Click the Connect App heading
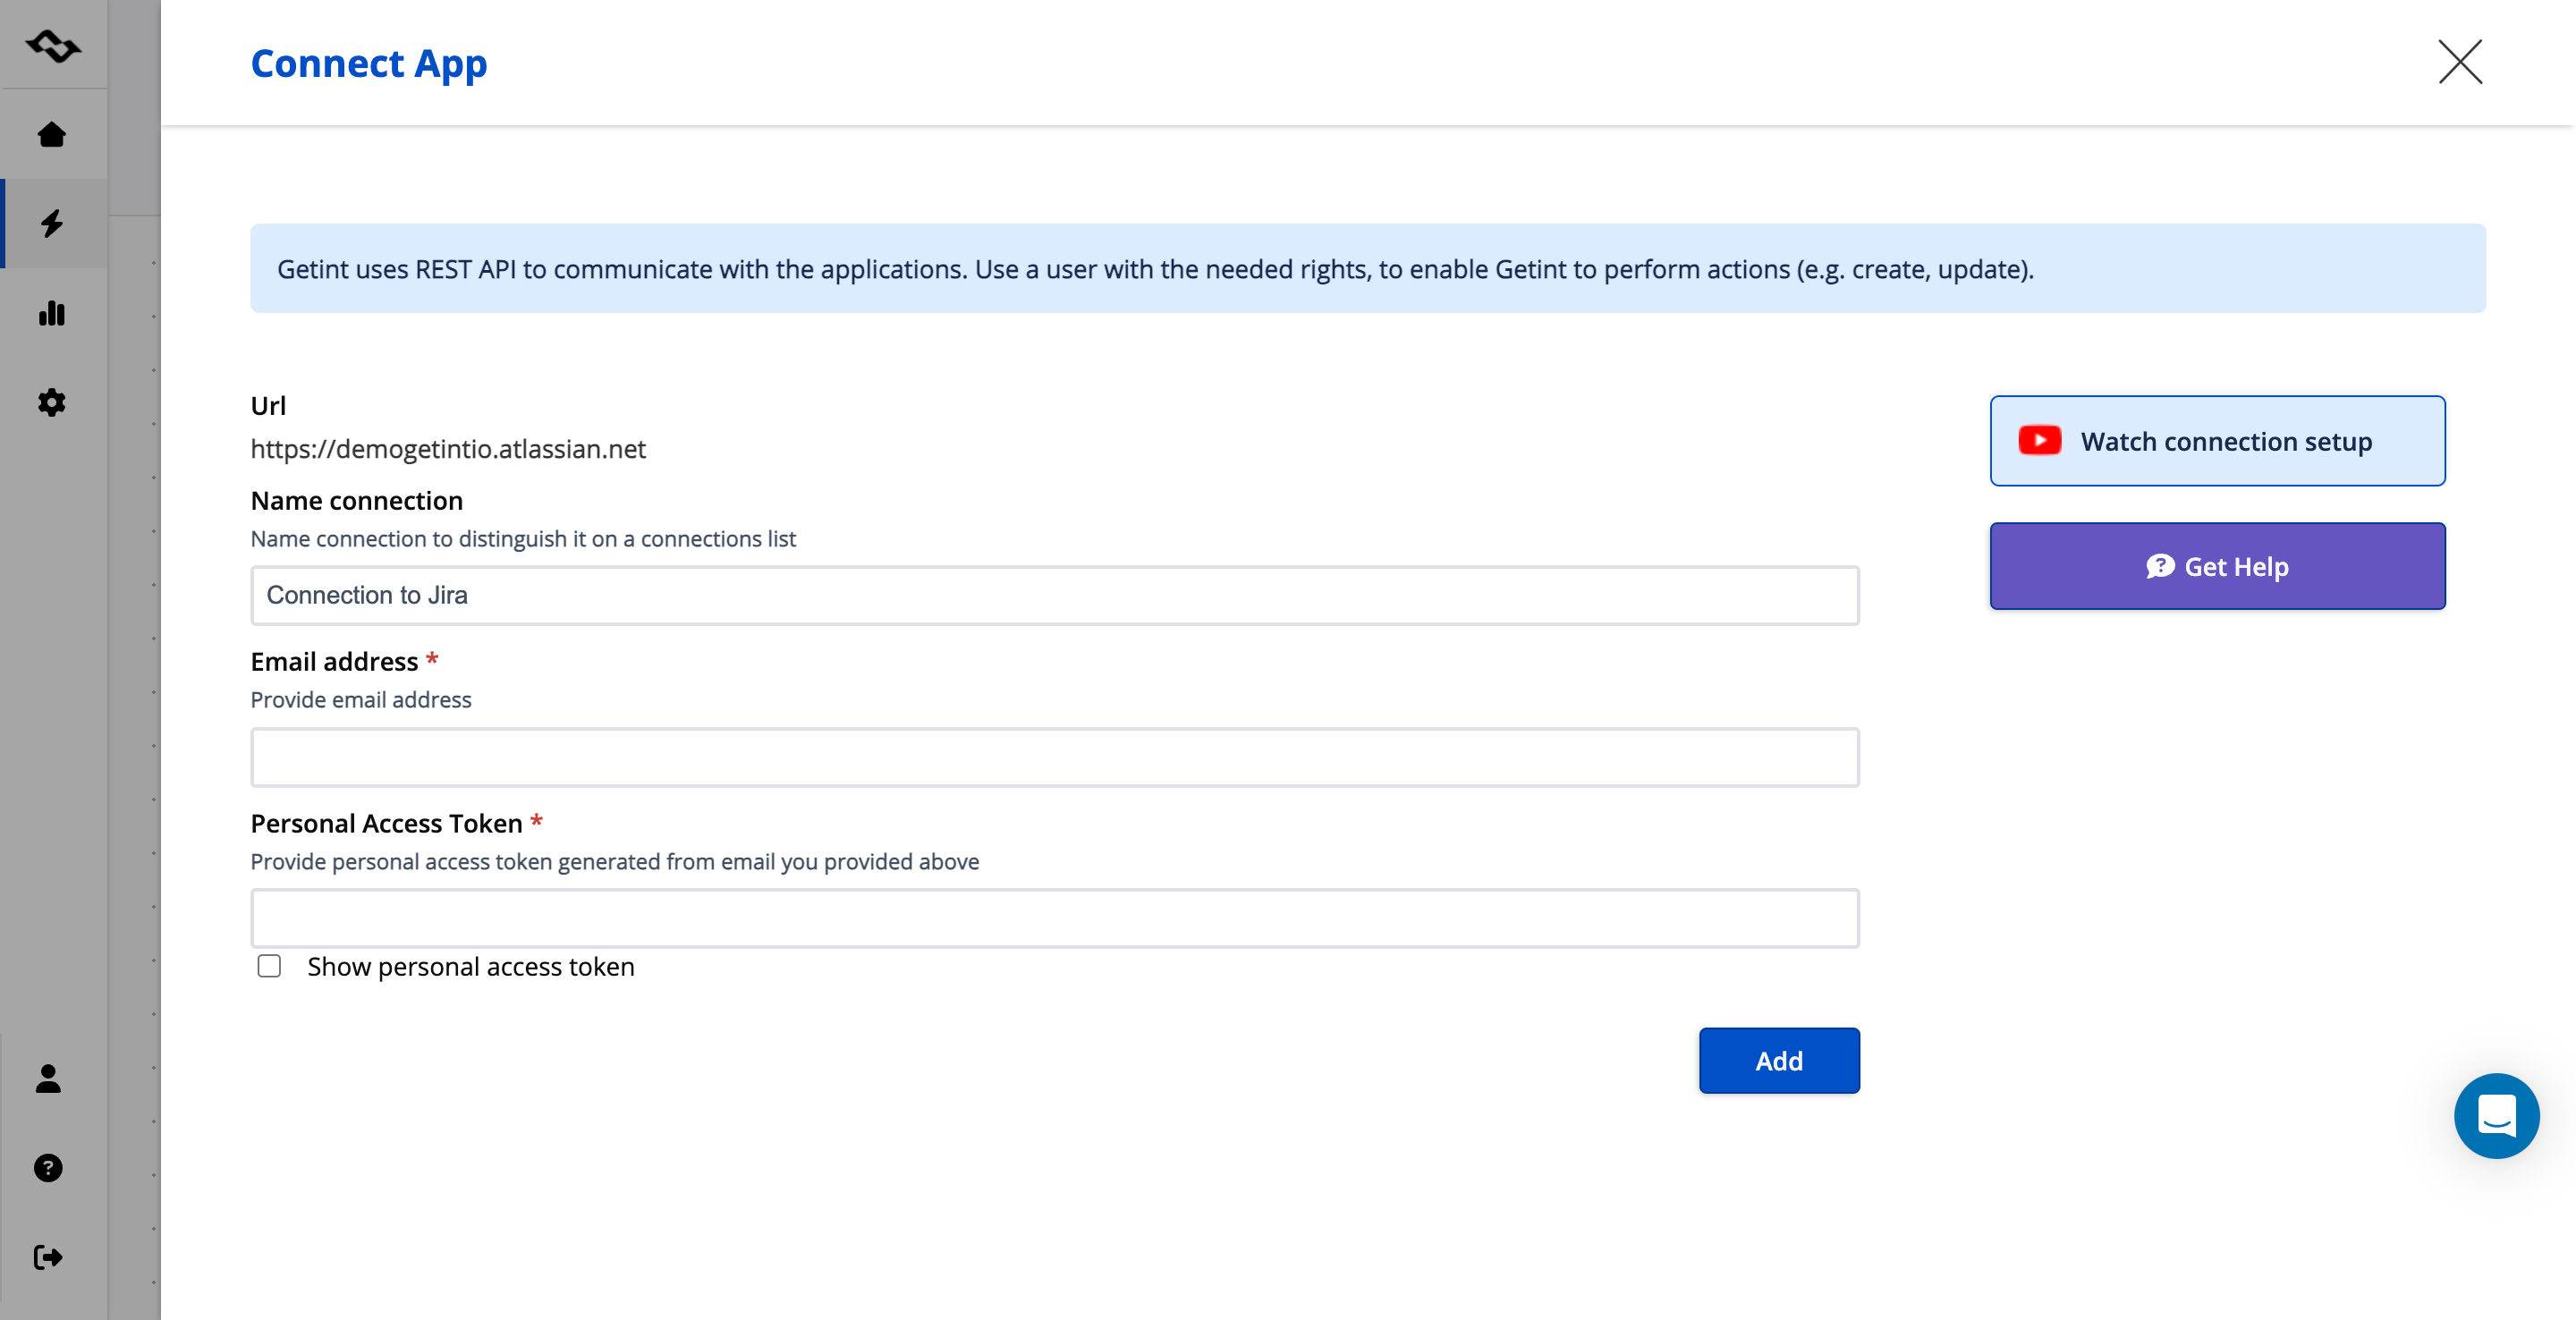Viewport: 2576px width, 1320px height. click(369, 63)
